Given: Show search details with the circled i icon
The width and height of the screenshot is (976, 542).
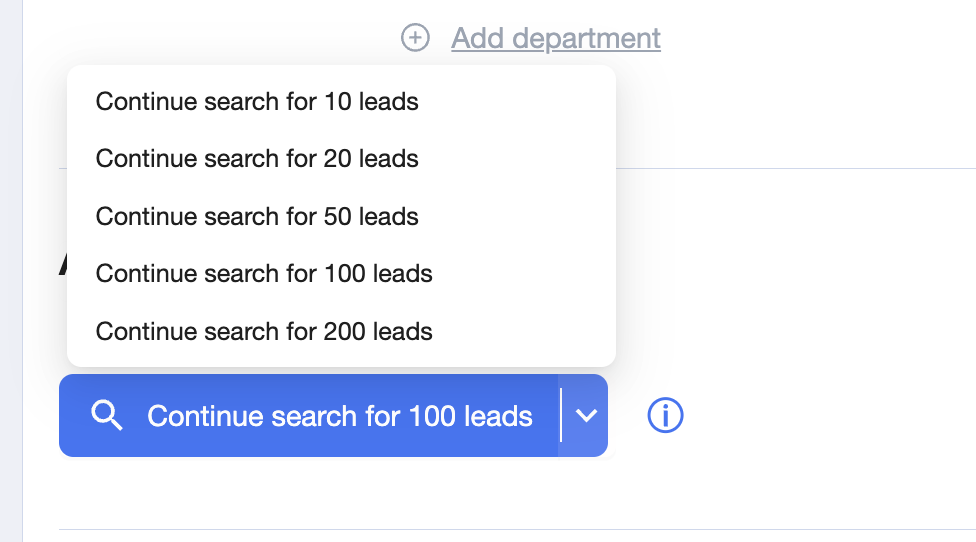Looking at the screenshot, I should tap(665, 416).
